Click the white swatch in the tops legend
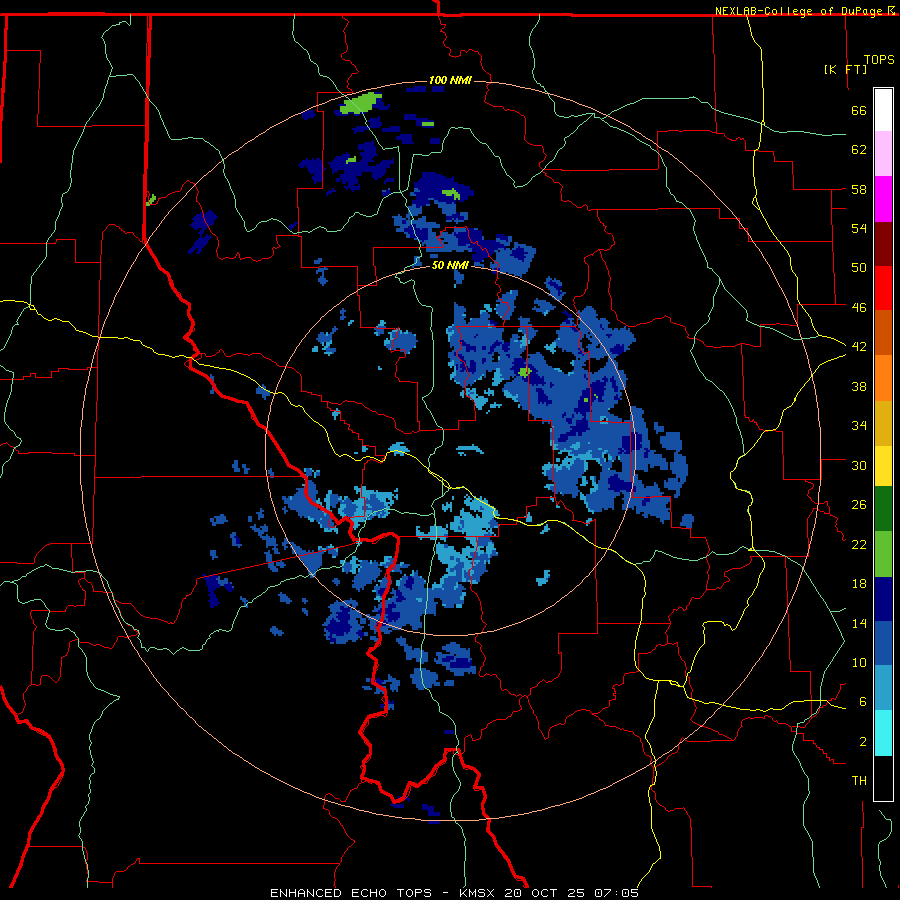900x900 pixels. pos(883,110)
